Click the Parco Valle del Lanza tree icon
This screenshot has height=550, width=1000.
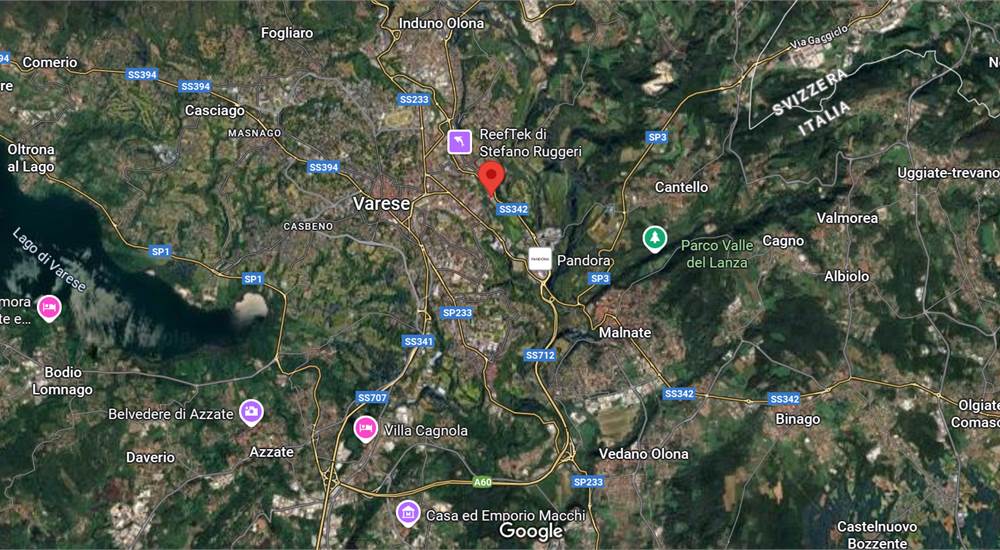654,239
